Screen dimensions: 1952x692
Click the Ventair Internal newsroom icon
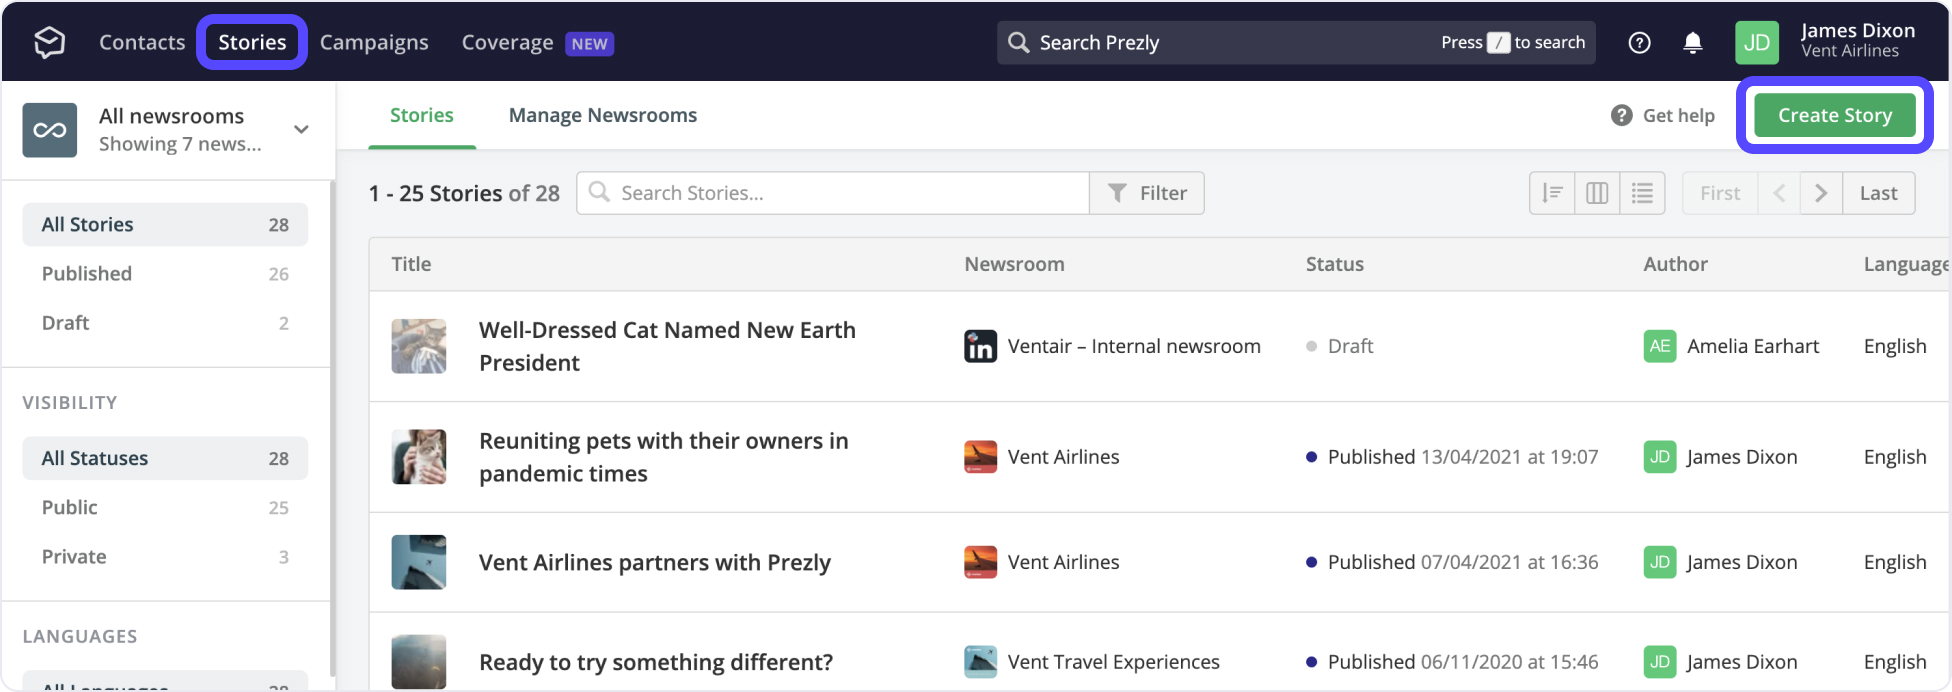980,346
